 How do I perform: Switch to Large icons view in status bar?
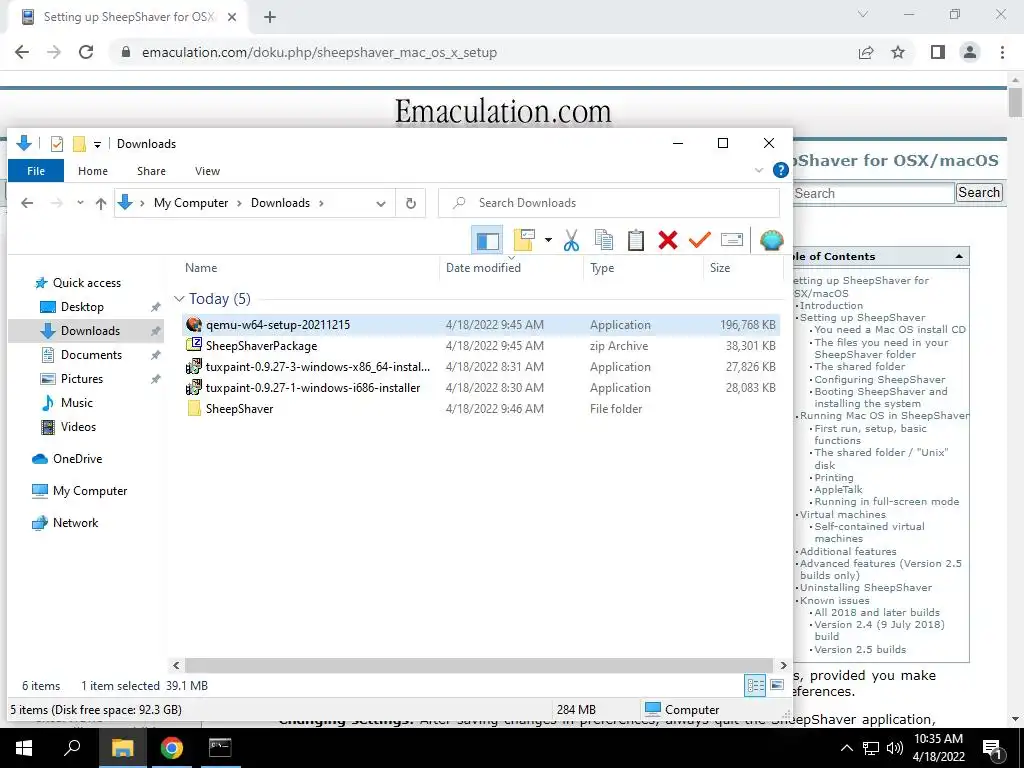pos(776,685)
